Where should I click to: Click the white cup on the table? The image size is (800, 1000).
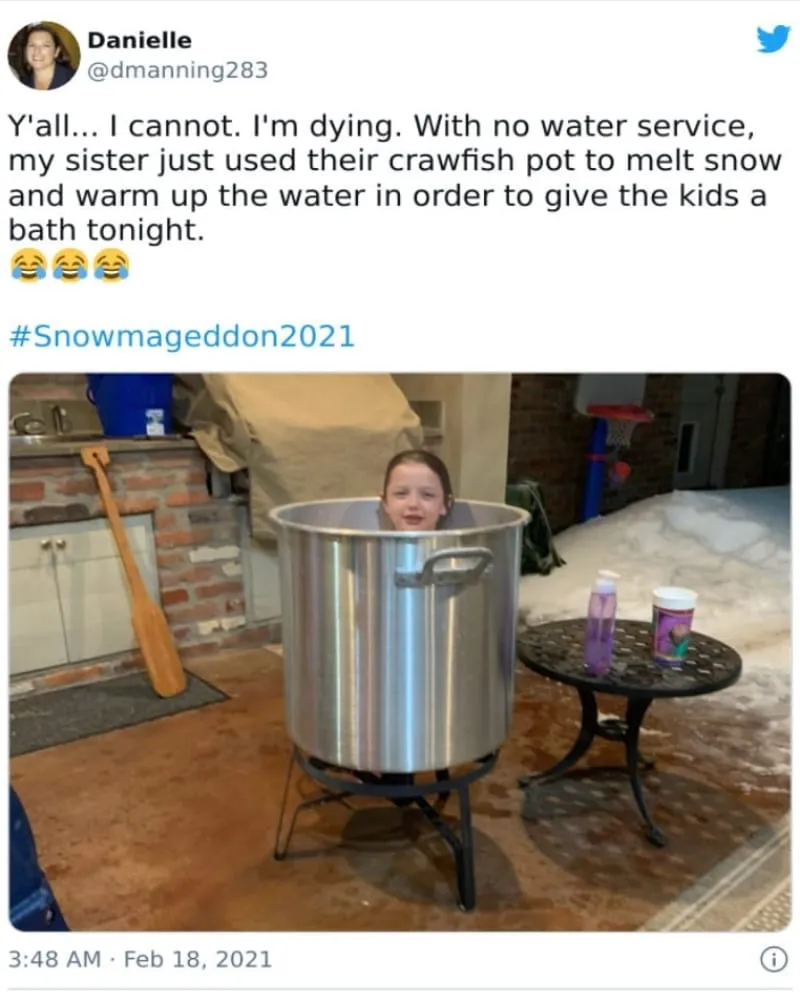coord(673,626)
